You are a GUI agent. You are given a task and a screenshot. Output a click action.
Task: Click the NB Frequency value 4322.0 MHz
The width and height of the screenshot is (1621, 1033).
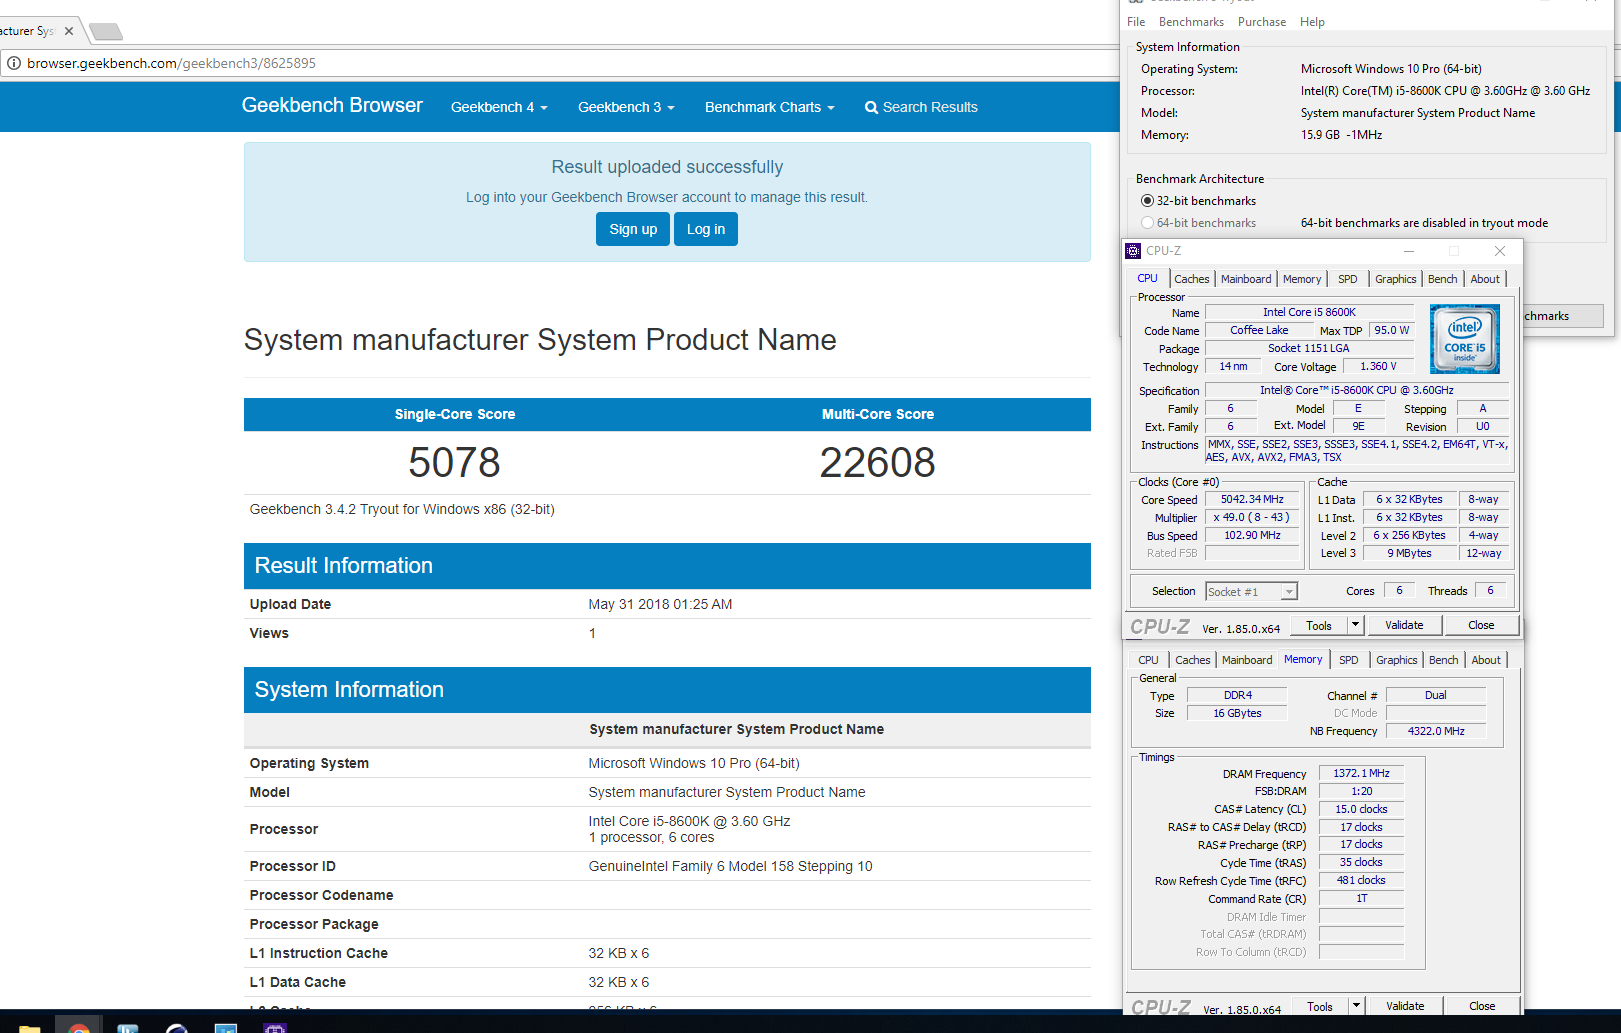click(1436, 731)
